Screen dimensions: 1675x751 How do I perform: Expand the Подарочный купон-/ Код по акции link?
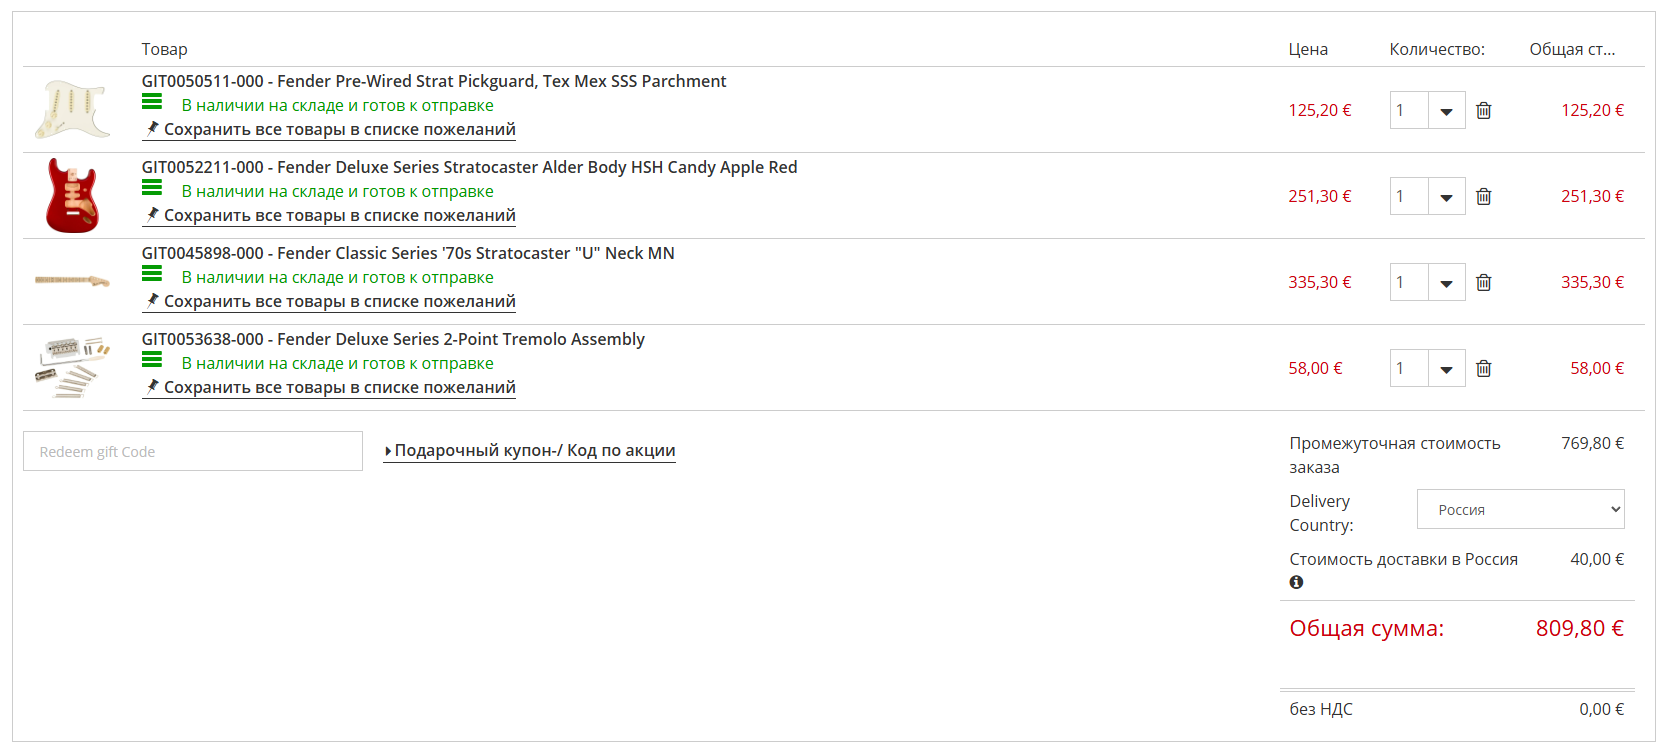[x=530, y=451]
